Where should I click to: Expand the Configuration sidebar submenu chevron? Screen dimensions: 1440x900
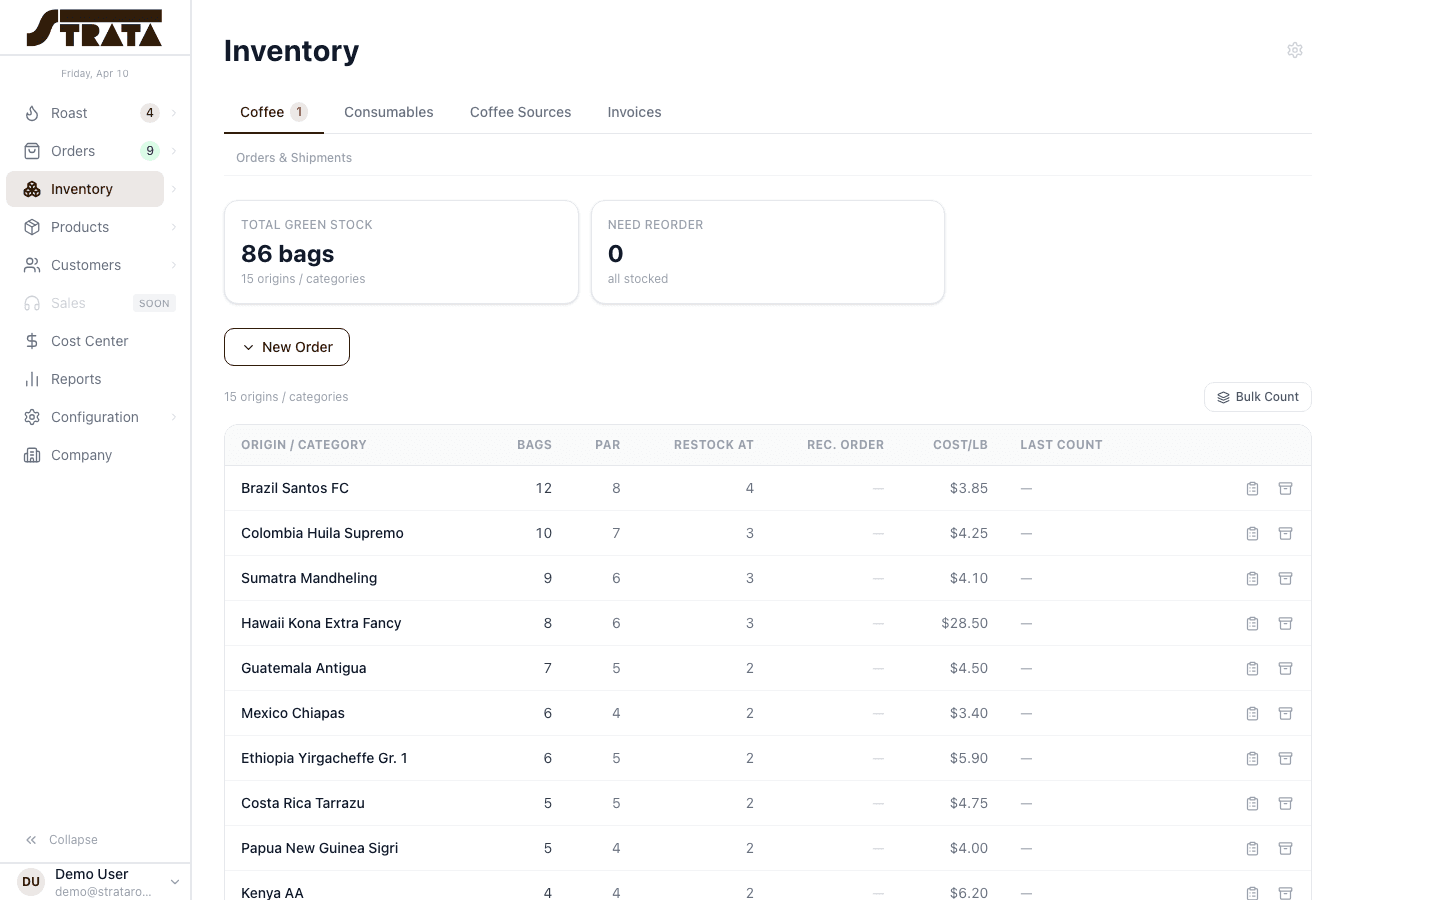(x=174, y=417)
